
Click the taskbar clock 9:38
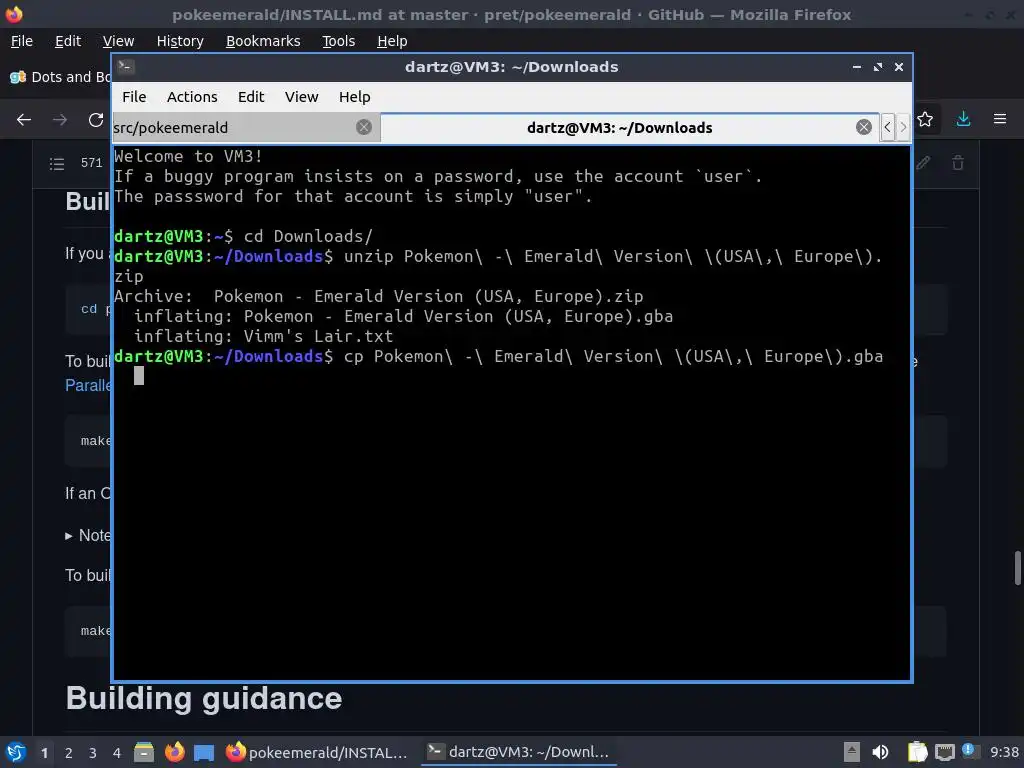point(1004,752)
